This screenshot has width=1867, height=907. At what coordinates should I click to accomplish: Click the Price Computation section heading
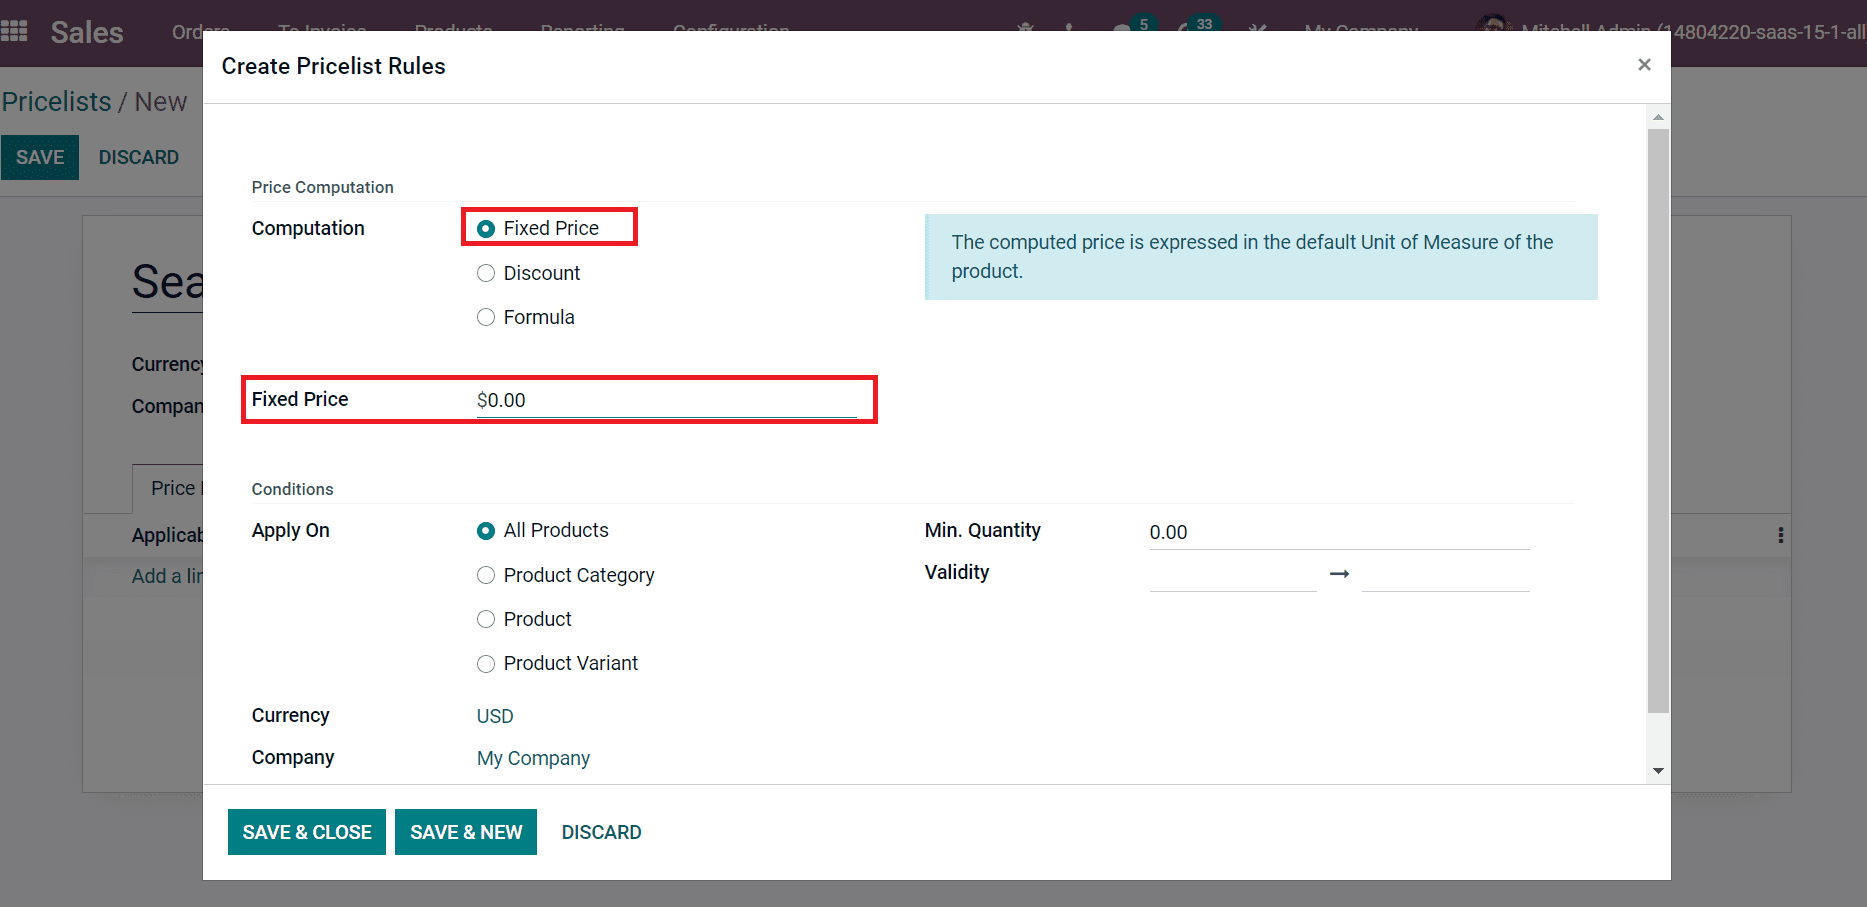(x=323, y=187)
